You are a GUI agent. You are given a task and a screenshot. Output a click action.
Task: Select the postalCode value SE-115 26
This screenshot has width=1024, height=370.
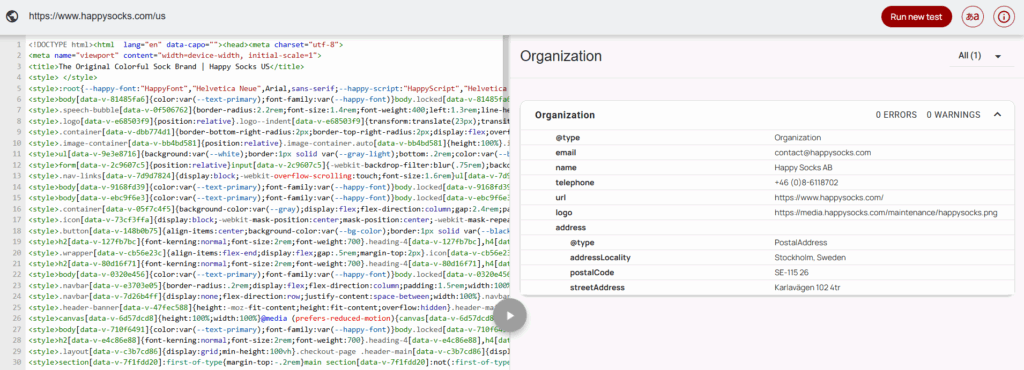point(792,273)
